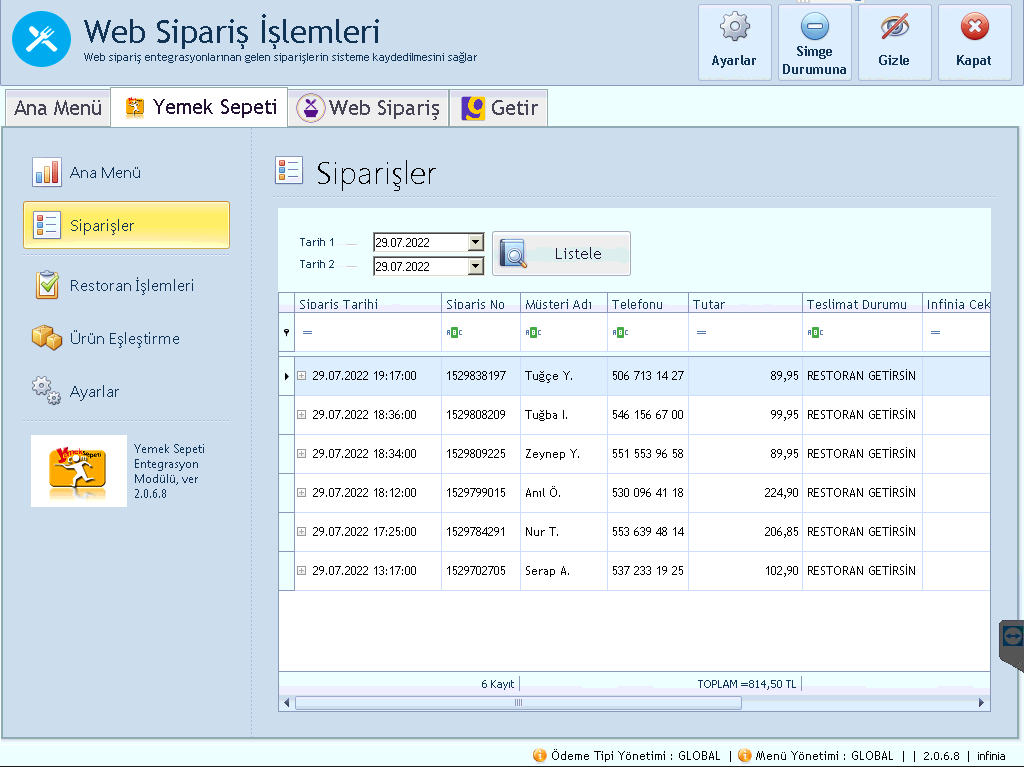1024x767 pixels.
Task: Click phone number 551 553 96 58
Action: coord(648,453)
